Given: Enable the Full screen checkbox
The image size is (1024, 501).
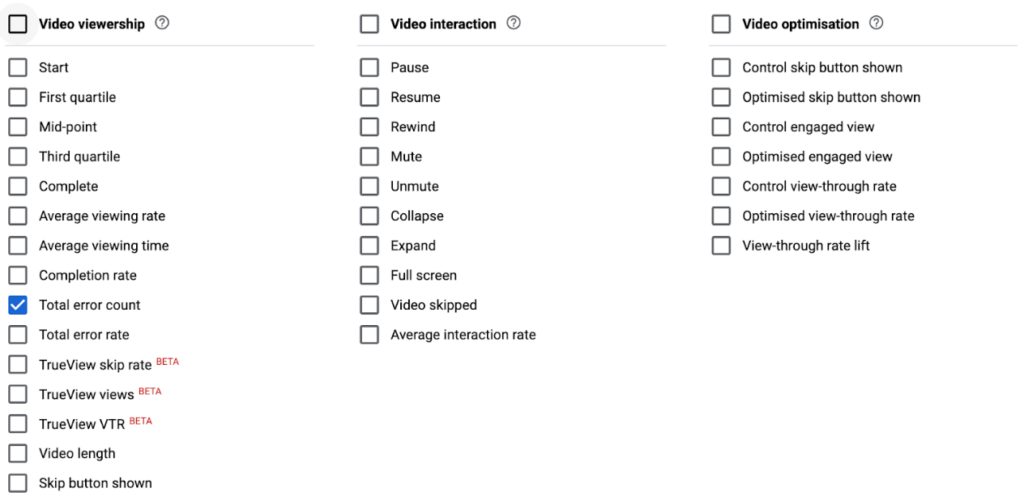Looking at the screenshot, I should tap(370, 276).
